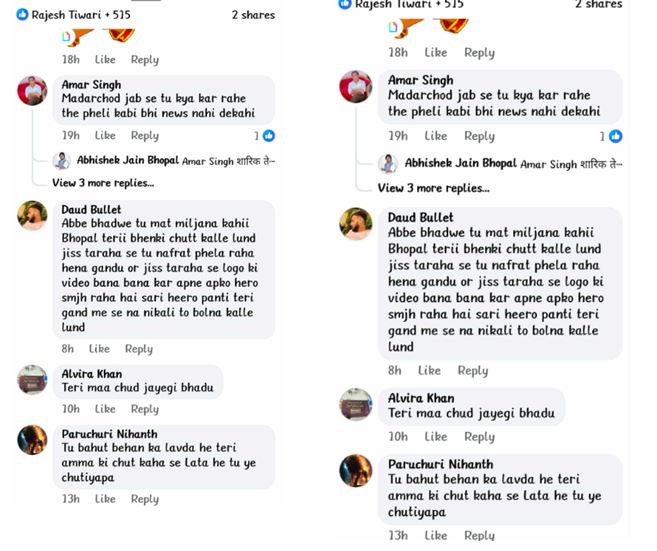
Task: Open the '2 shares' list in left panel
Action: coord(253,15)
